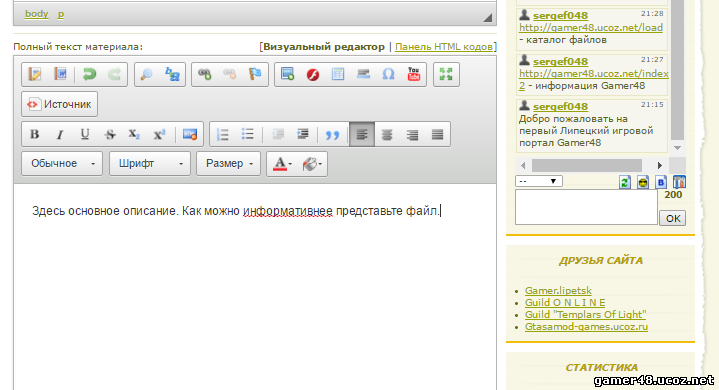Insert Flash with the red Flash icon
This screenshot has width=719, height=390.
click(x=313, y=74)
